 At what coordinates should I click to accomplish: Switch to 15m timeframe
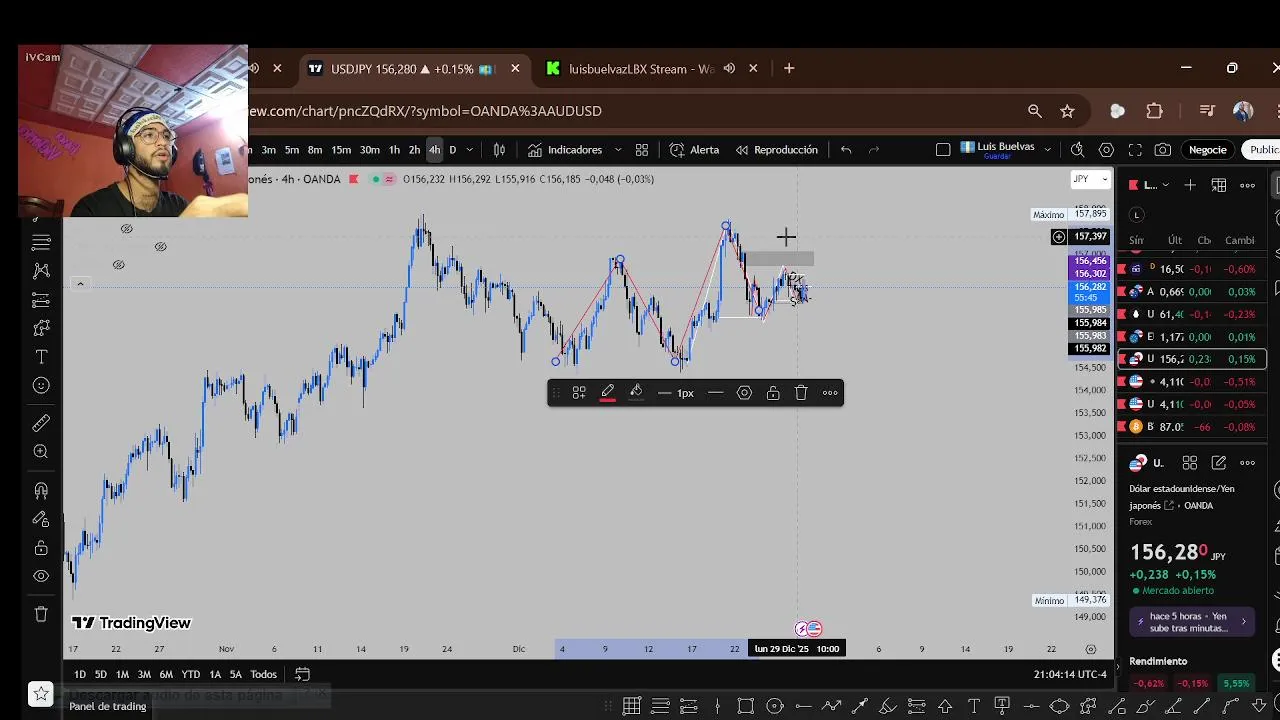tap(341, 150)
